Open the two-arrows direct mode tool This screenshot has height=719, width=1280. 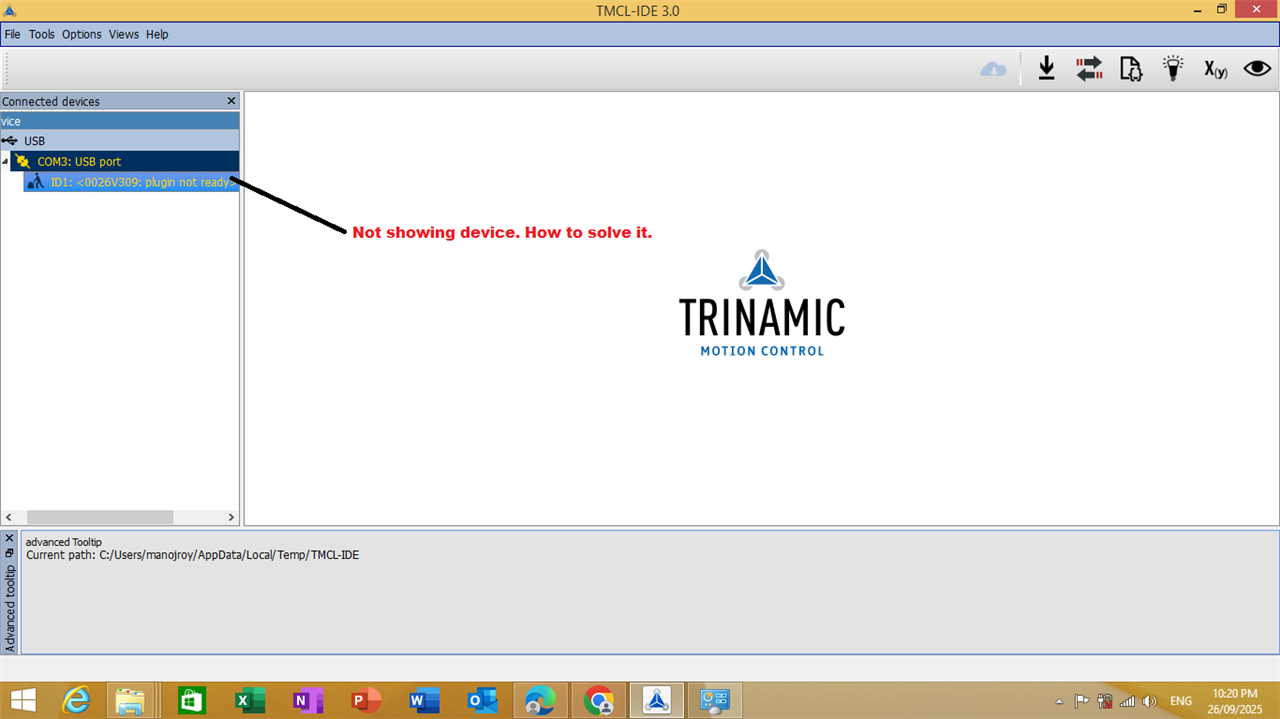point(1089,68)
